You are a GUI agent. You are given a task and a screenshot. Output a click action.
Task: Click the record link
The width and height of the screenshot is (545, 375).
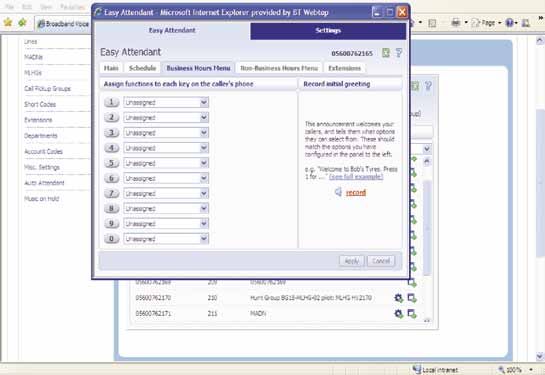pos(356,192)
